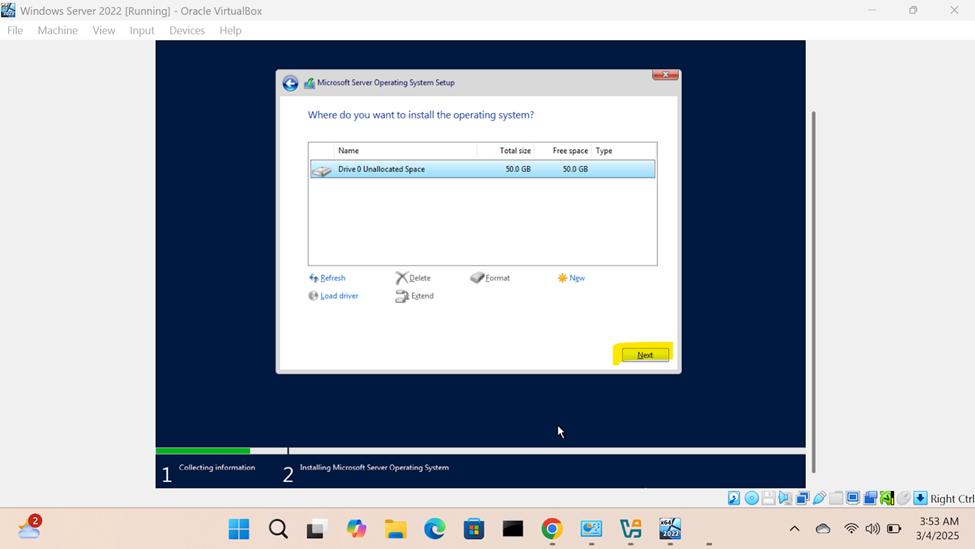This screenshot has height=549, width=975.
Task: Click the Delete partition option
Action: [413, 278]
